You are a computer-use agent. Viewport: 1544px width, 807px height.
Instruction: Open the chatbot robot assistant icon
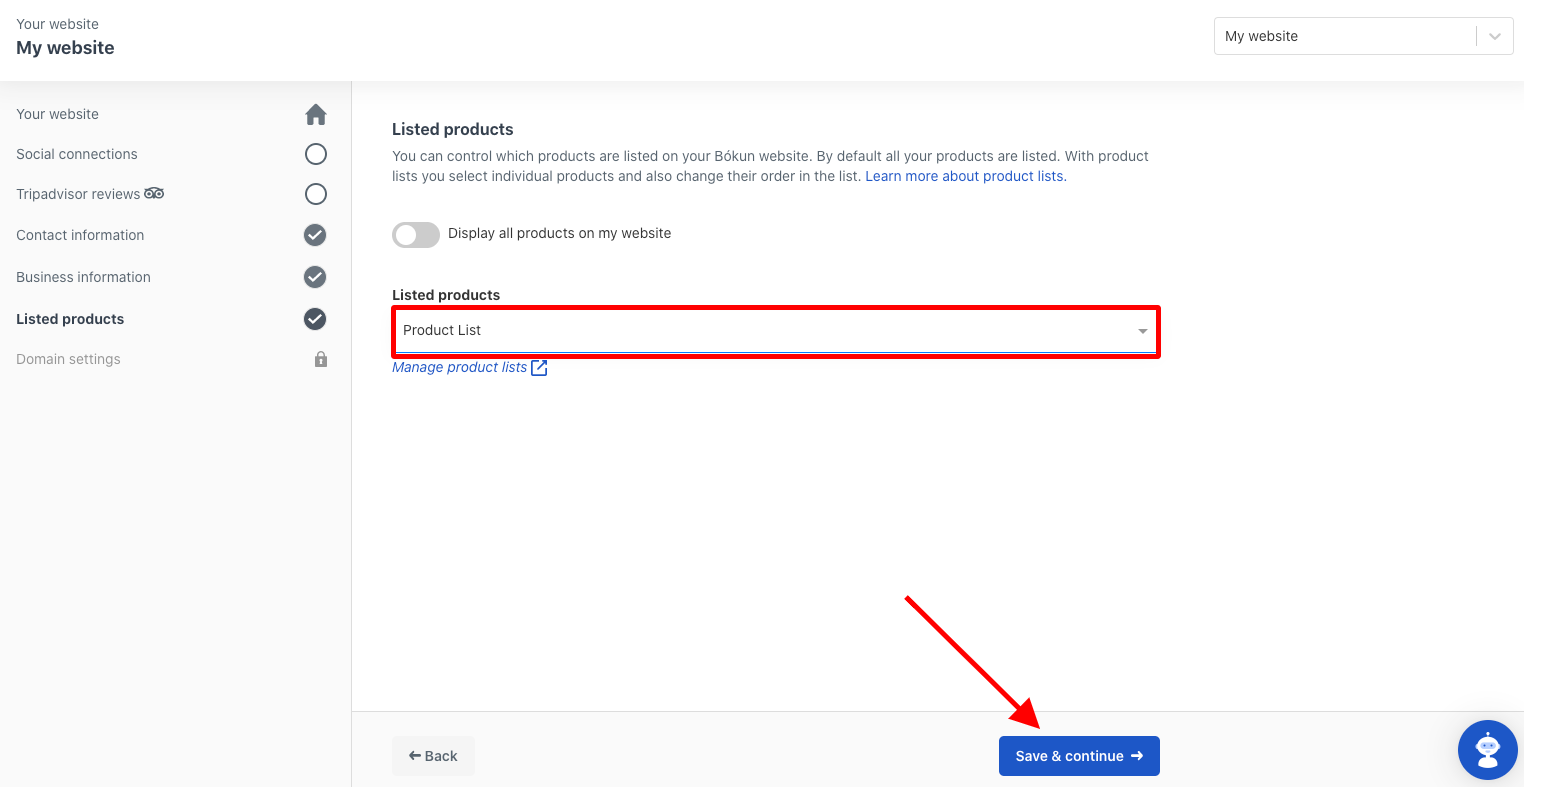click(1488, 750)
